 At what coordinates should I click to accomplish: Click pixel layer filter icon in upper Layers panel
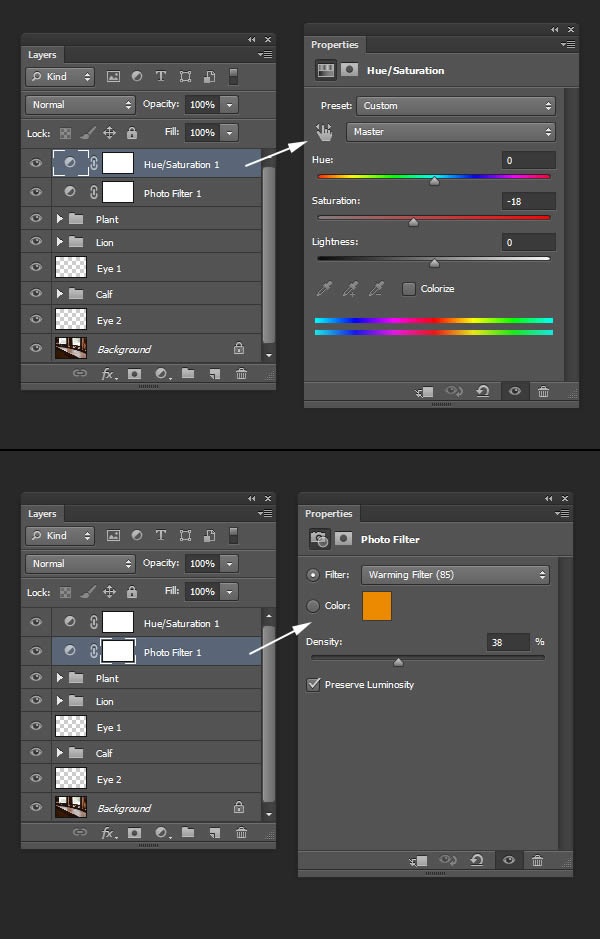tap(113, 77)
